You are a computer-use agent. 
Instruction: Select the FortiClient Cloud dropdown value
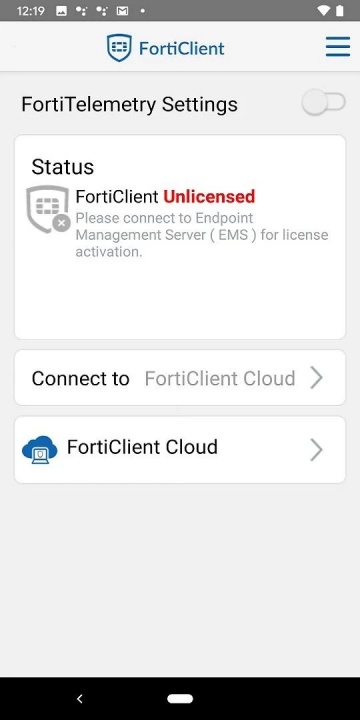pos(220,378)
